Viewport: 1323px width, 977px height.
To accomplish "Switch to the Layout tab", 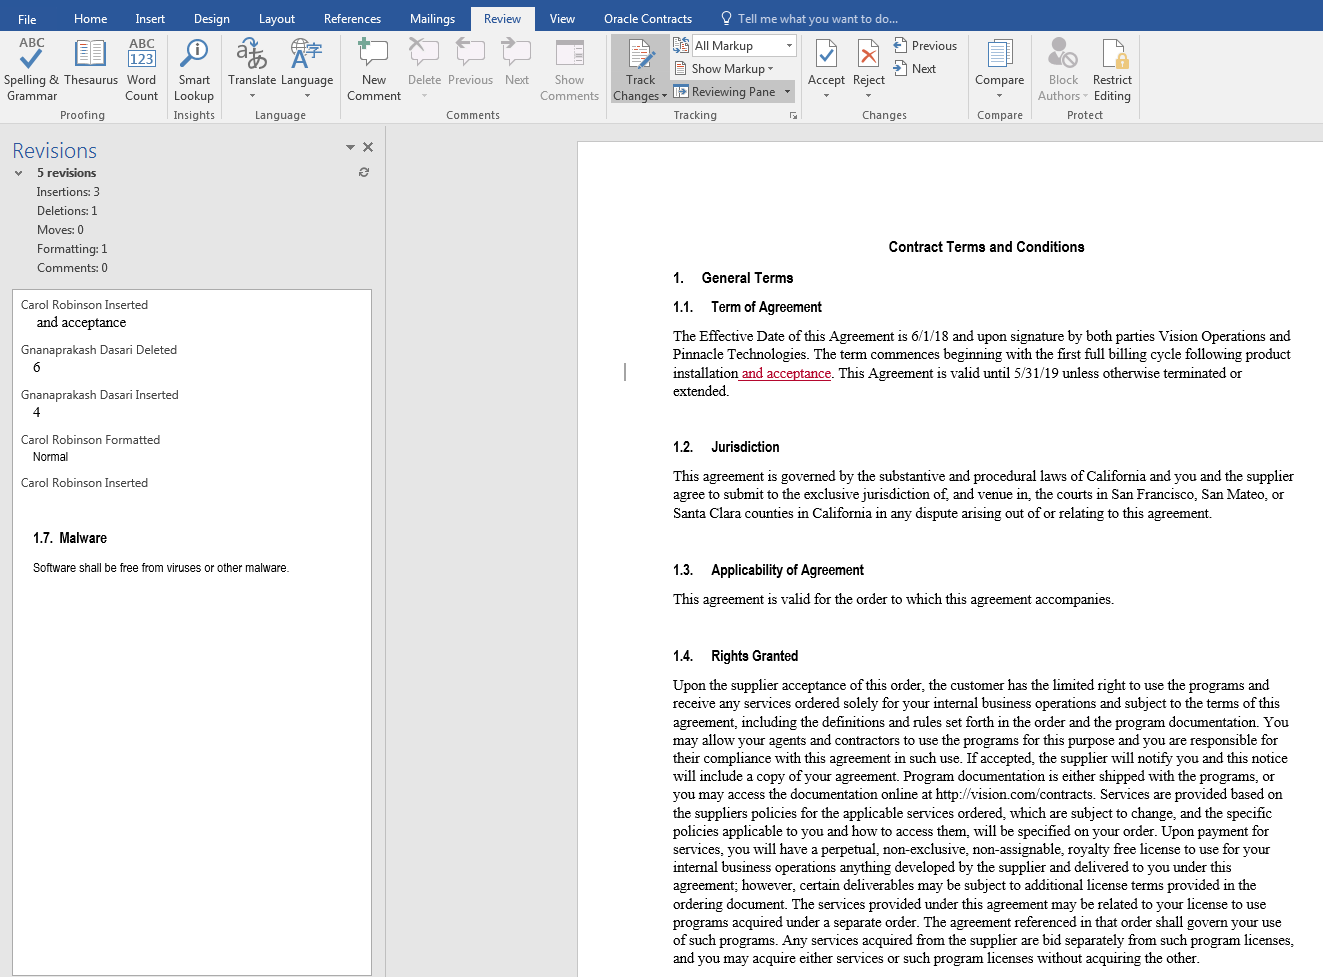I will coord(276,19).
